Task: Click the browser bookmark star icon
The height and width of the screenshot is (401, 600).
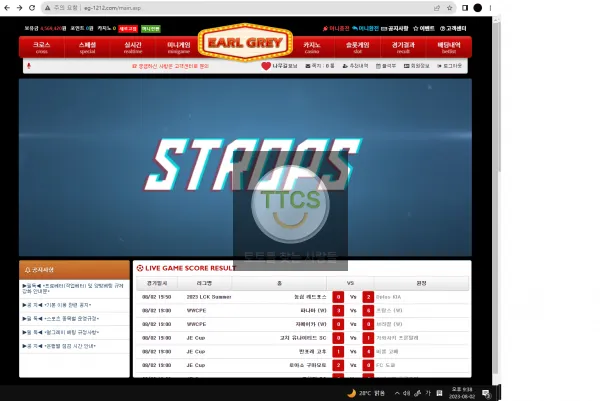Action: point(449,8)
